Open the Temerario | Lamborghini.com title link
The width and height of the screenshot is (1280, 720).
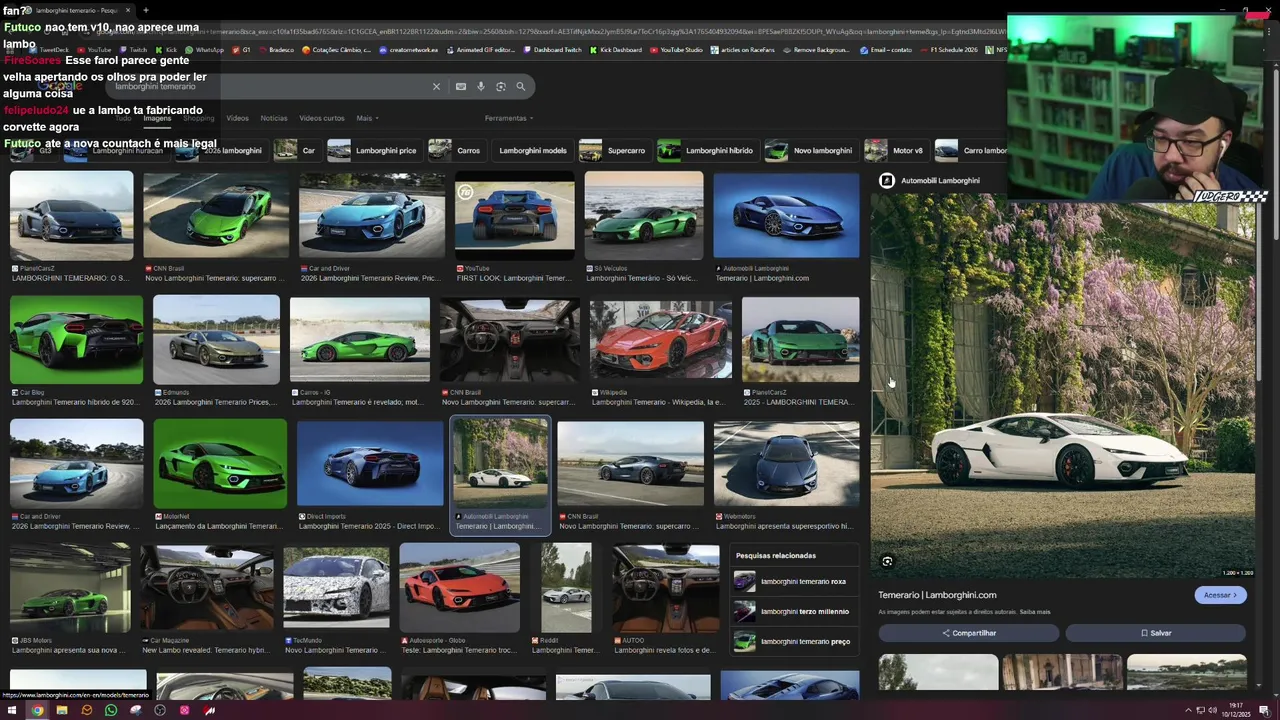point(937,595)
